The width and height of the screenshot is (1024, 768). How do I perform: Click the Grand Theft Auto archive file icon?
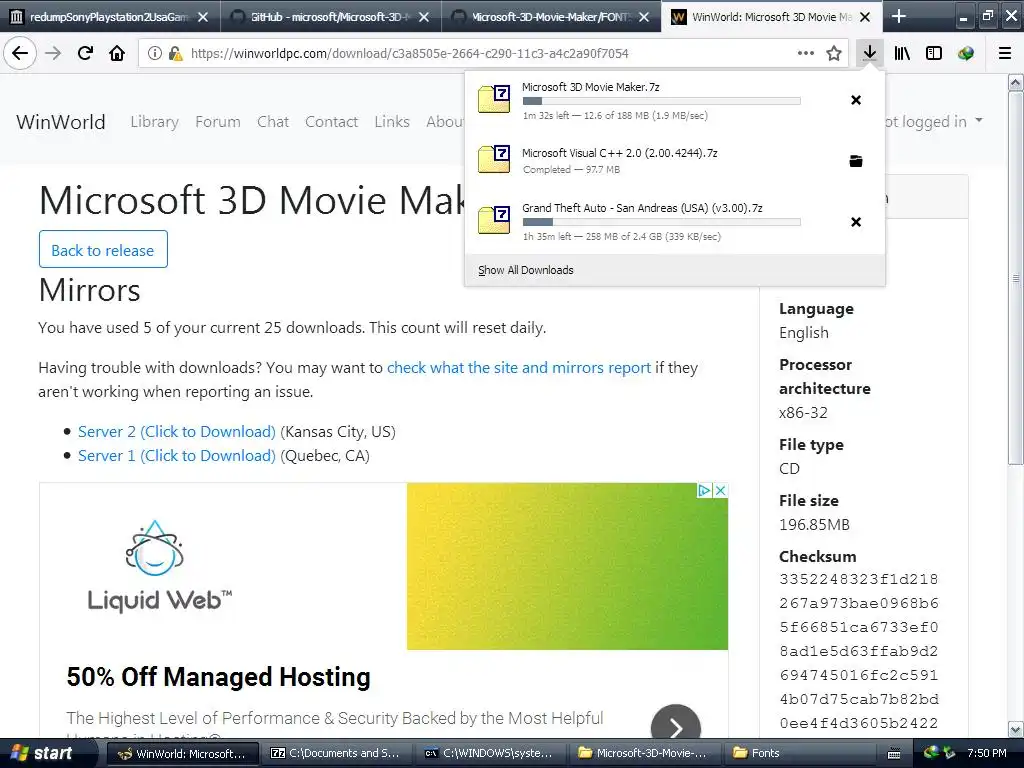pos(494,220)
